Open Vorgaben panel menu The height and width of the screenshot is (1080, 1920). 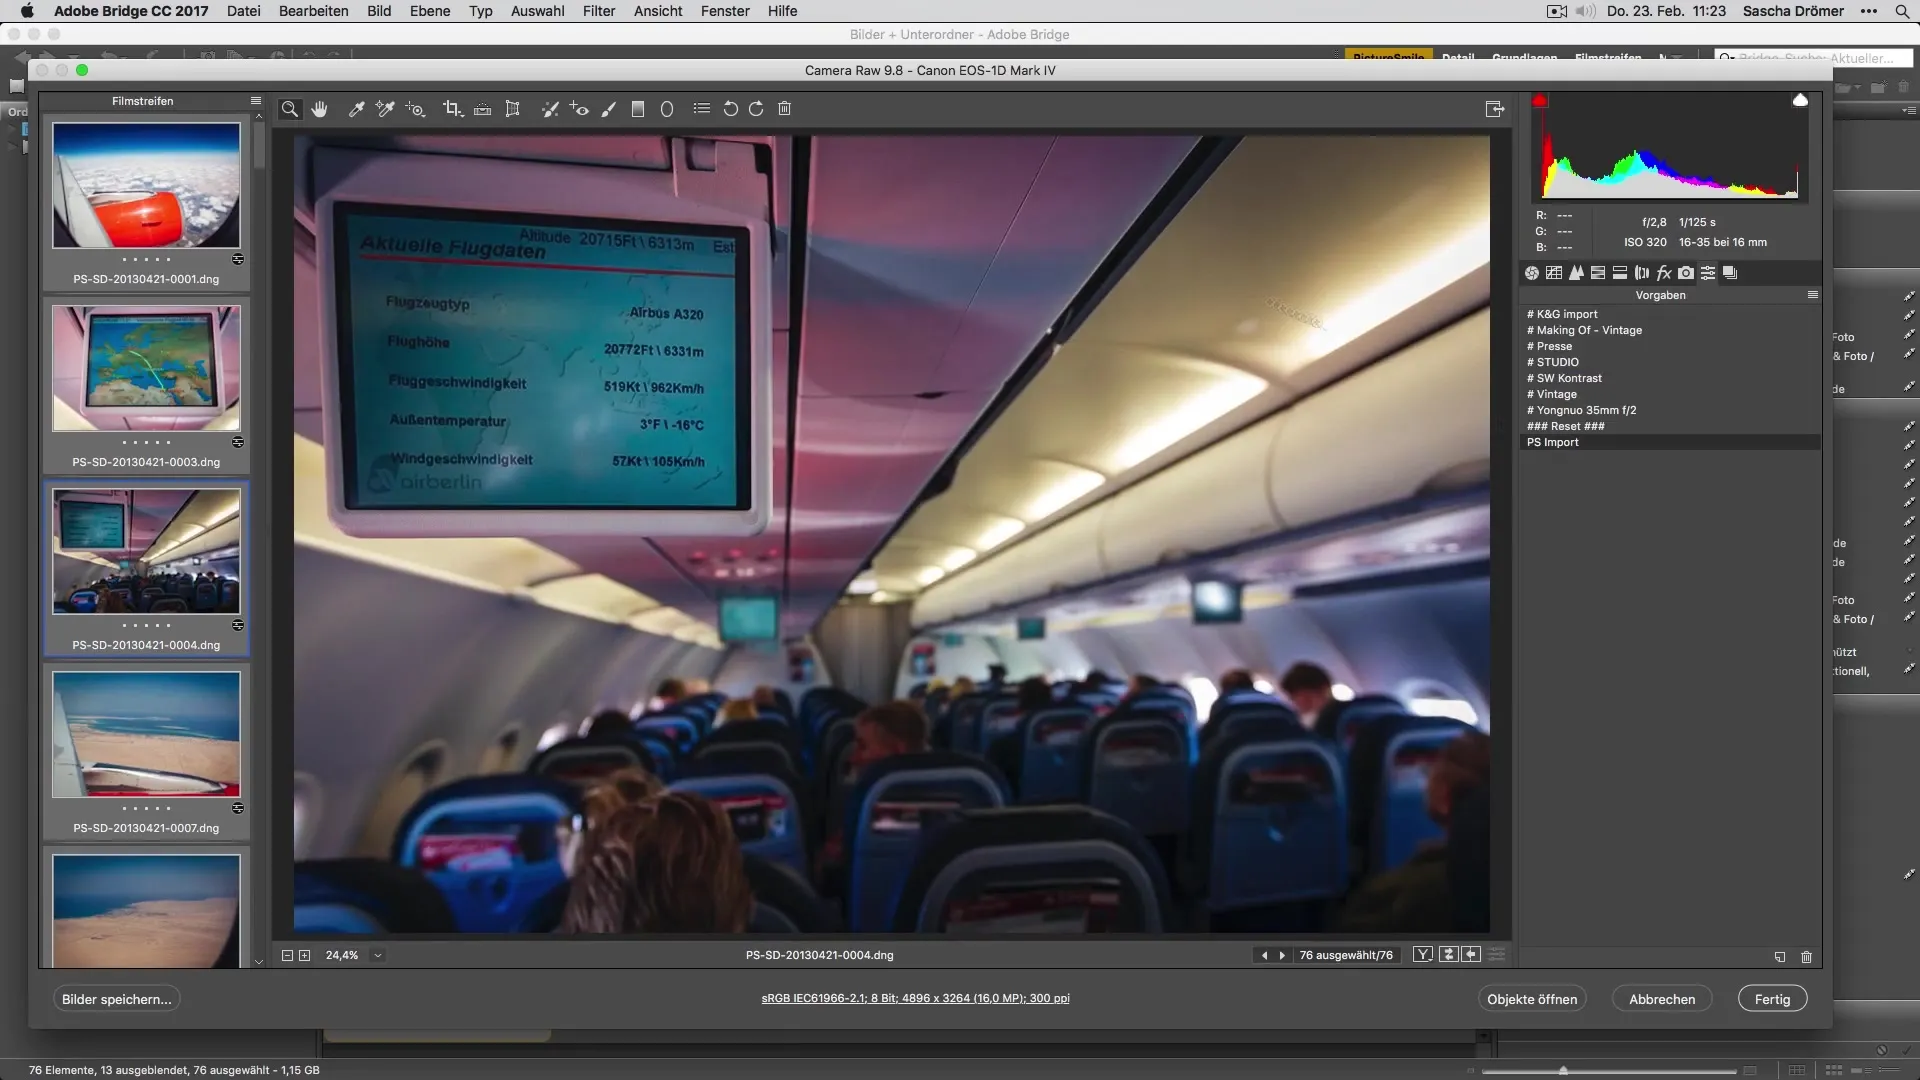(x=1813, y=295)
